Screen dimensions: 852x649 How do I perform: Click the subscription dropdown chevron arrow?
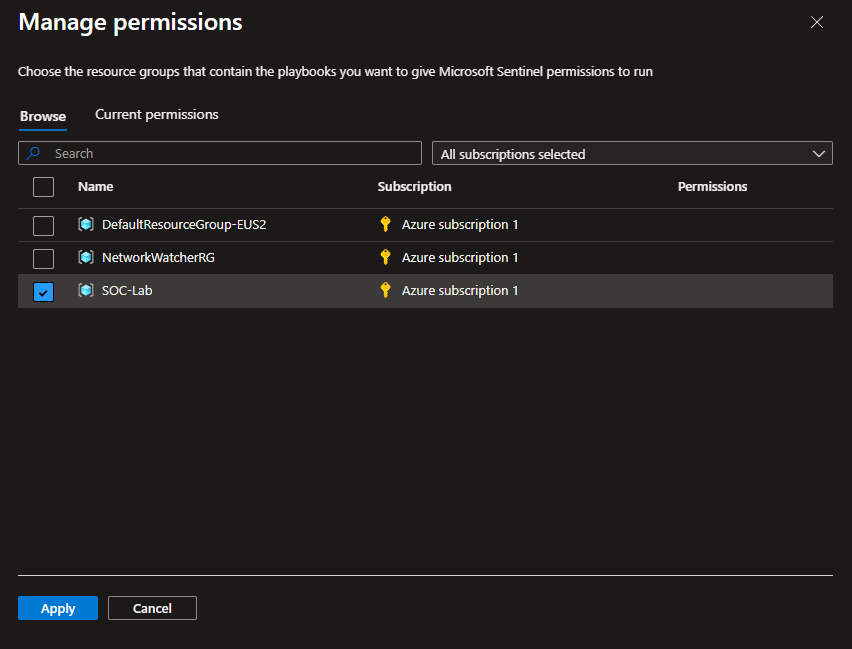click(x=819, y=154)
